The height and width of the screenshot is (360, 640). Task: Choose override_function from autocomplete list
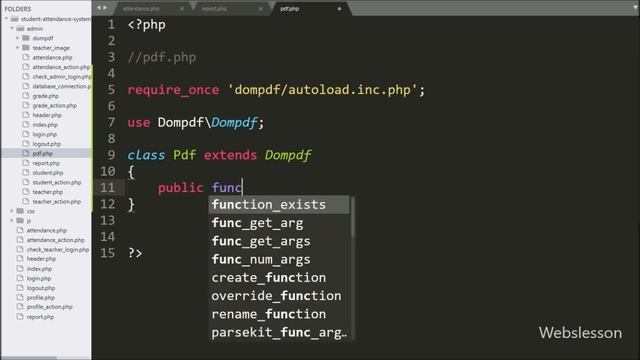click(x=279, y=296)
